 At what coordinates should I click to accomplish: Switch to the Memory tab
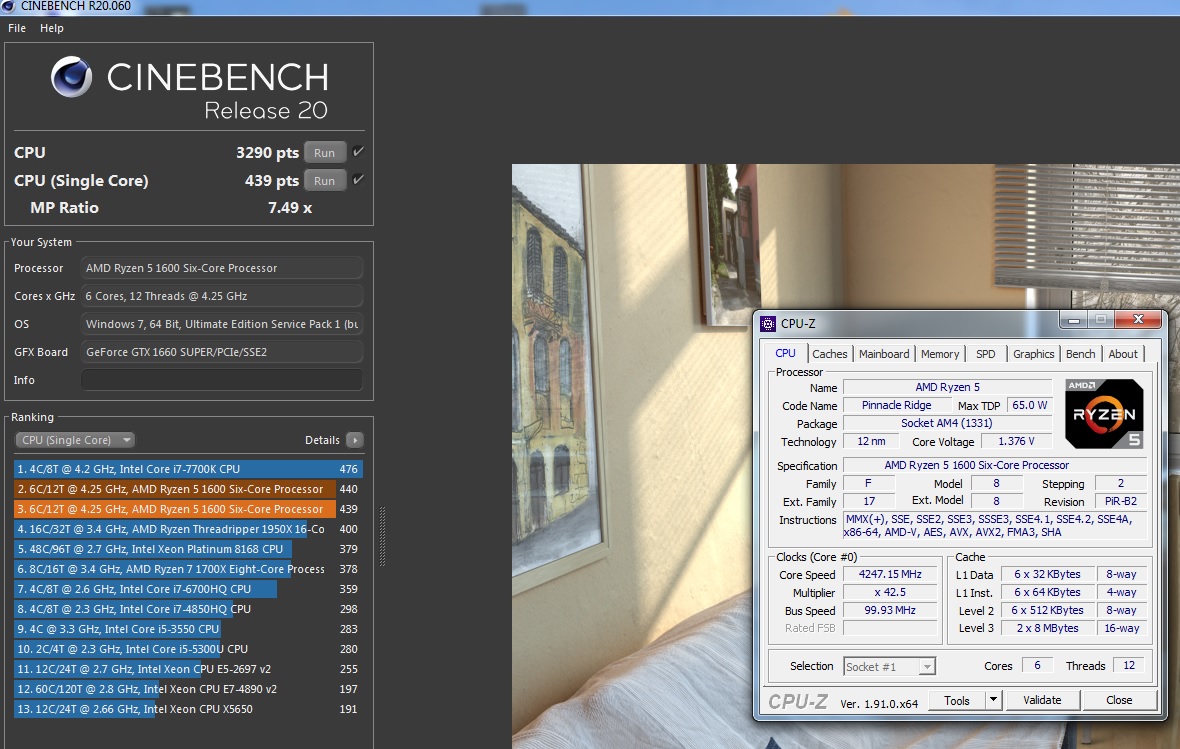[940, 354]
